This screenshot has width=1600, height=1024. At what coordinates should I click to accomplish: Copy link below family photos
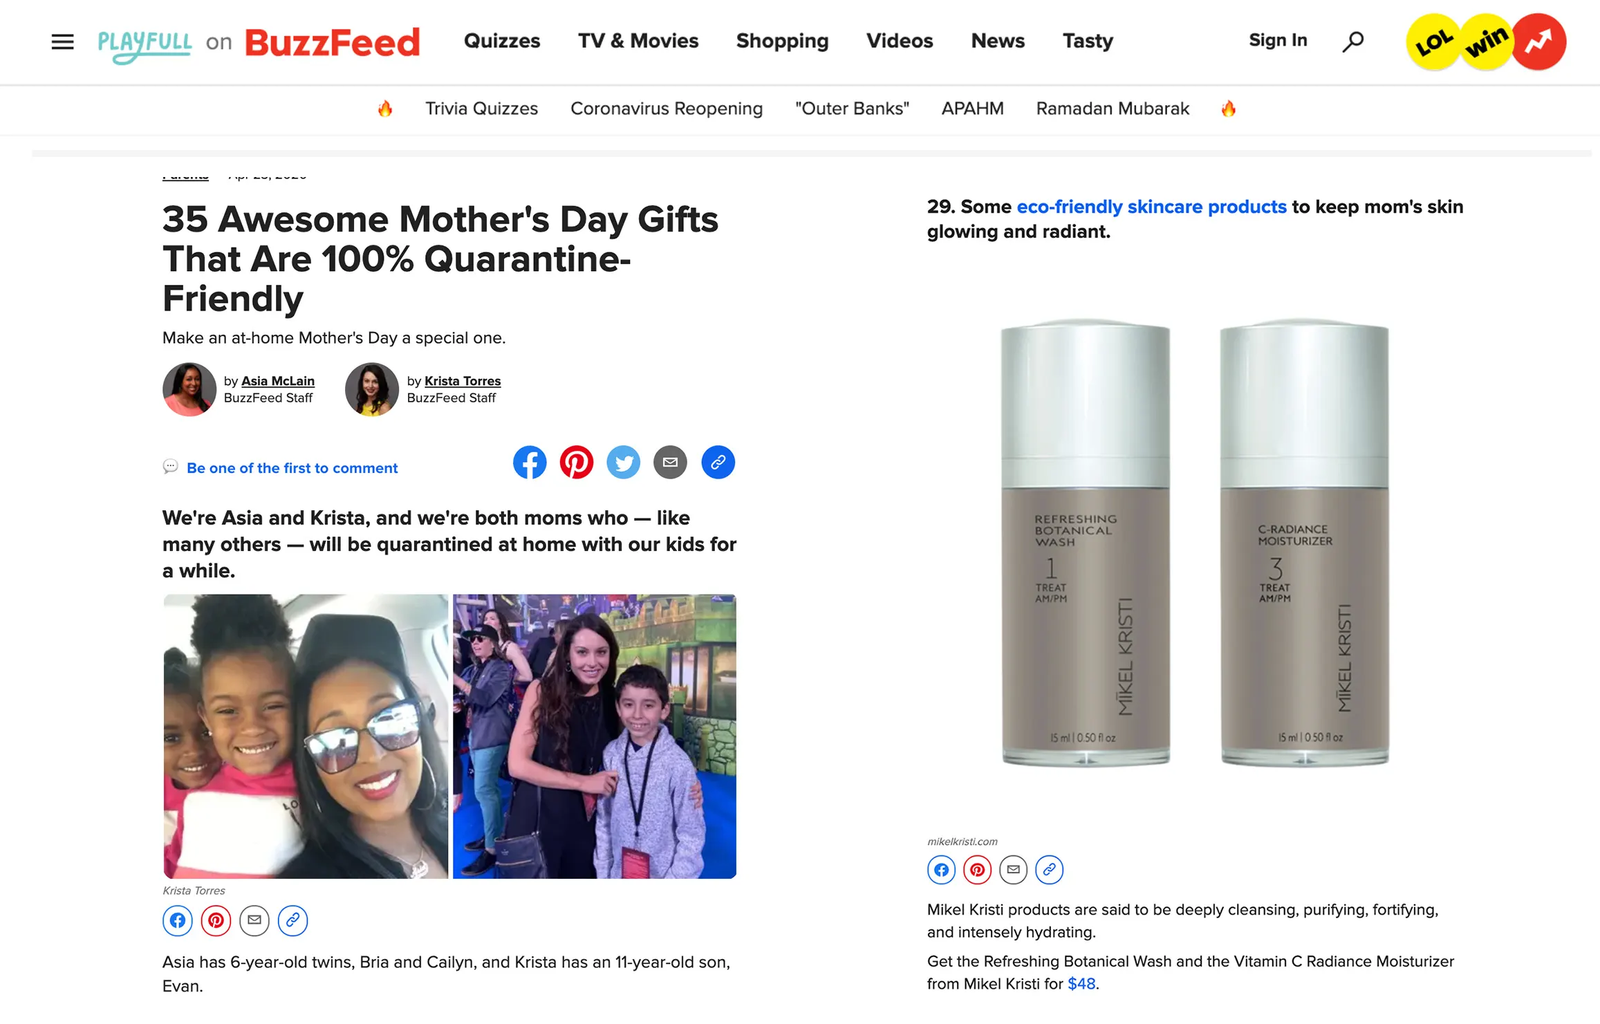[292, 920]
